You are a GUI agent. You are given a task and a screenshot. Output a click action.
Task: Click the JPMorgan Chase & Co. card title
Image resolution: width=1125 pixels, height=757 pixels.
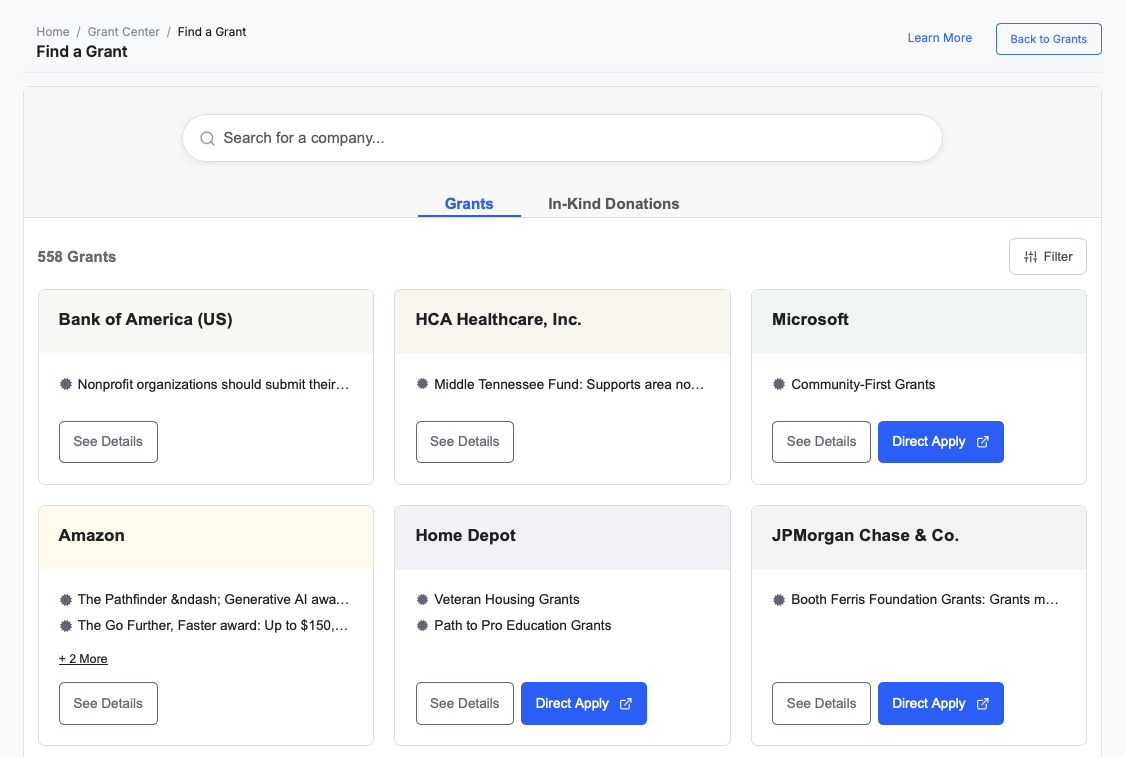[x=865, y=535]
